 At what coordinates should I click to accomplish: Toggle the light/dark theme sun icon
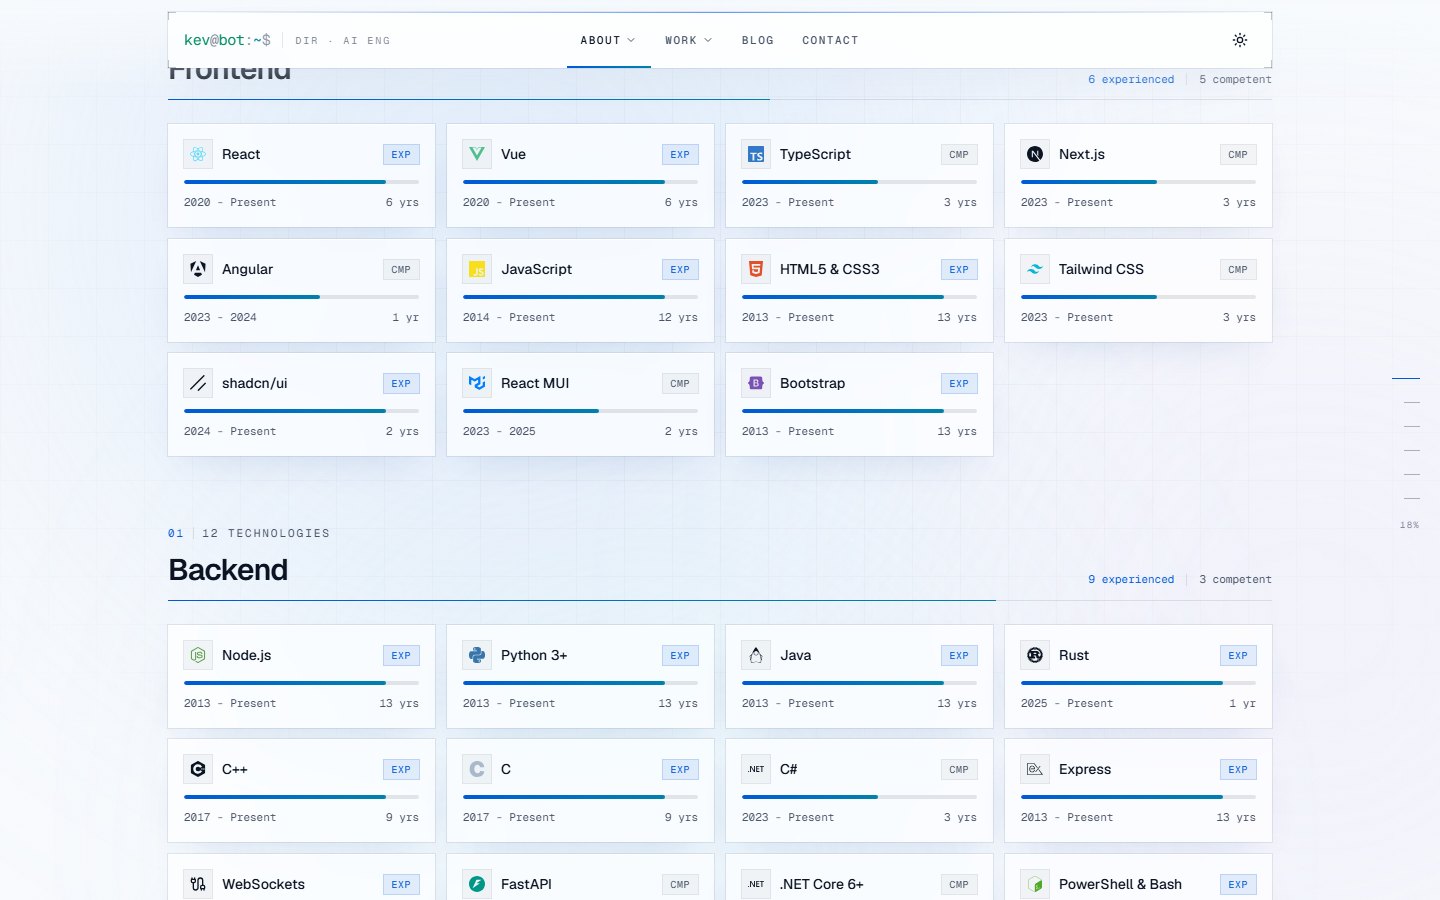tap(1240, 40)
